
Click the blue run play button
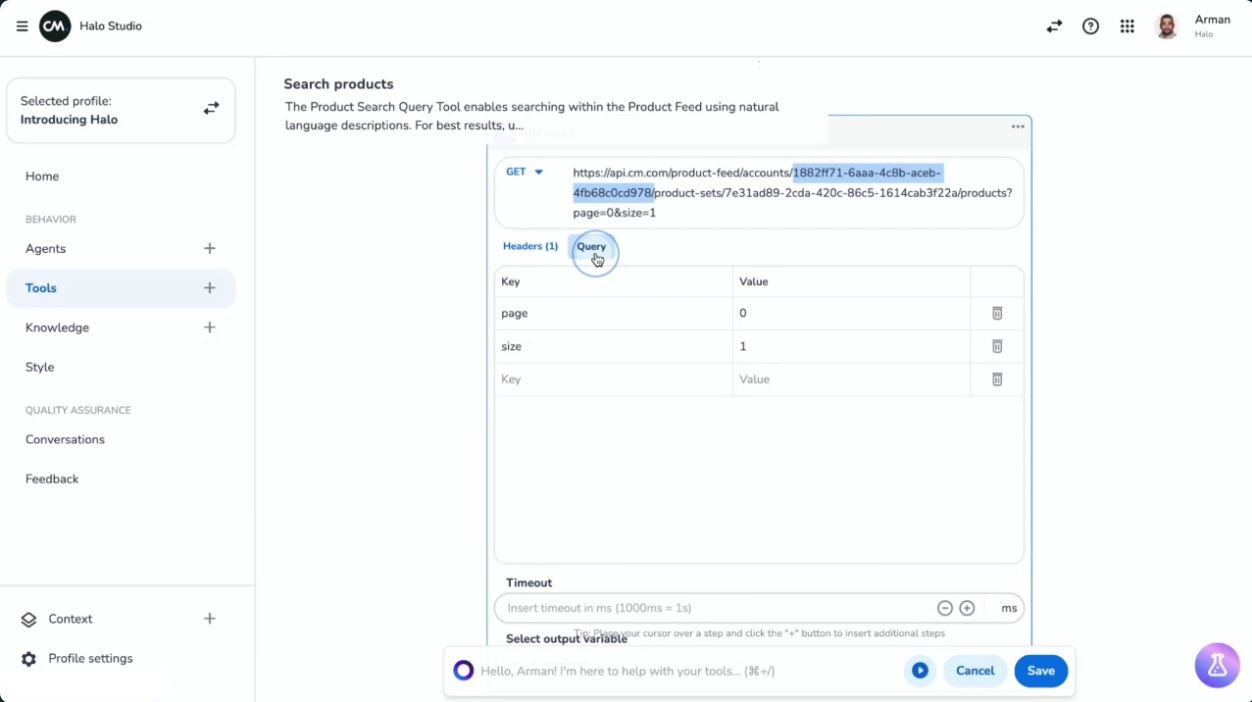920,671
